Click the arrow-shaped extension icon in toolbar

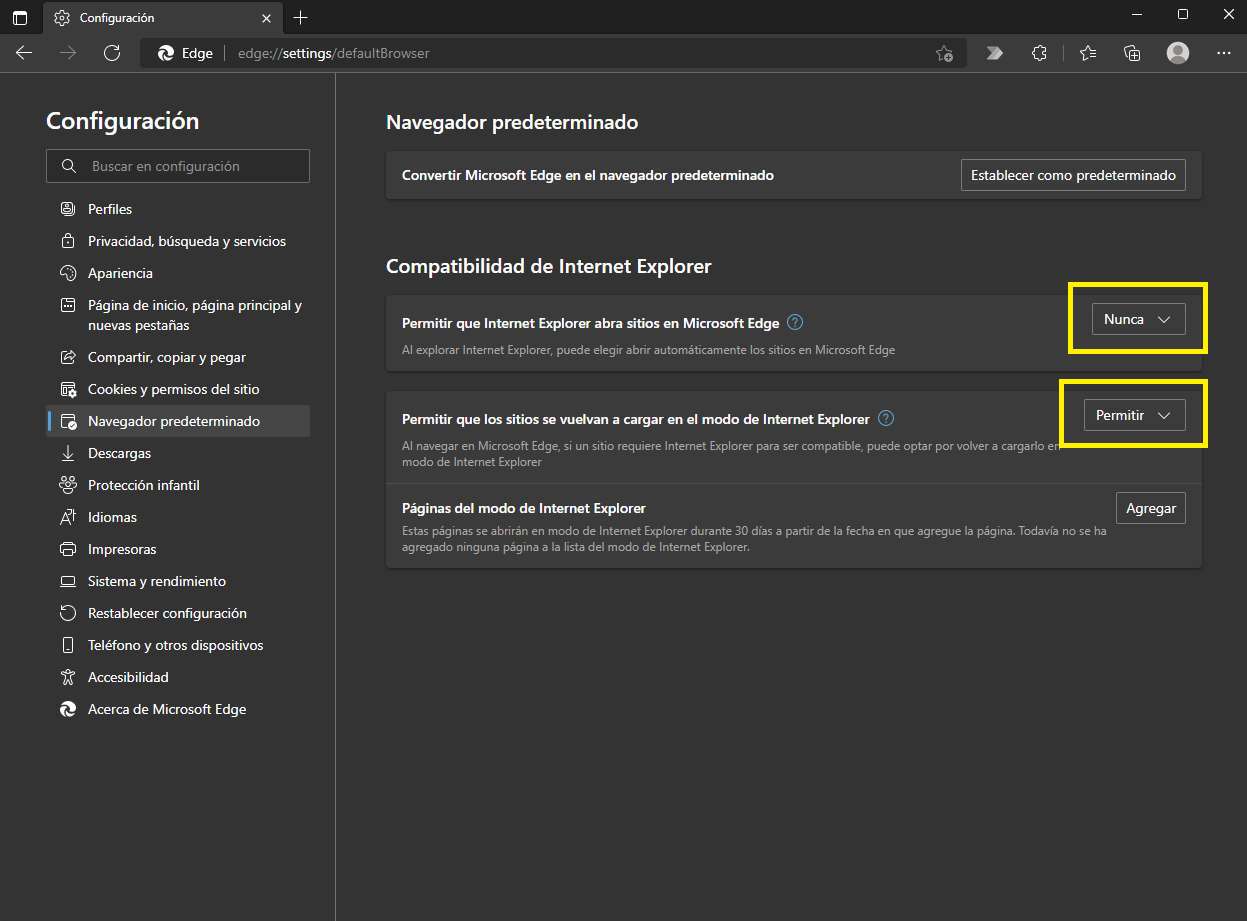994,53
